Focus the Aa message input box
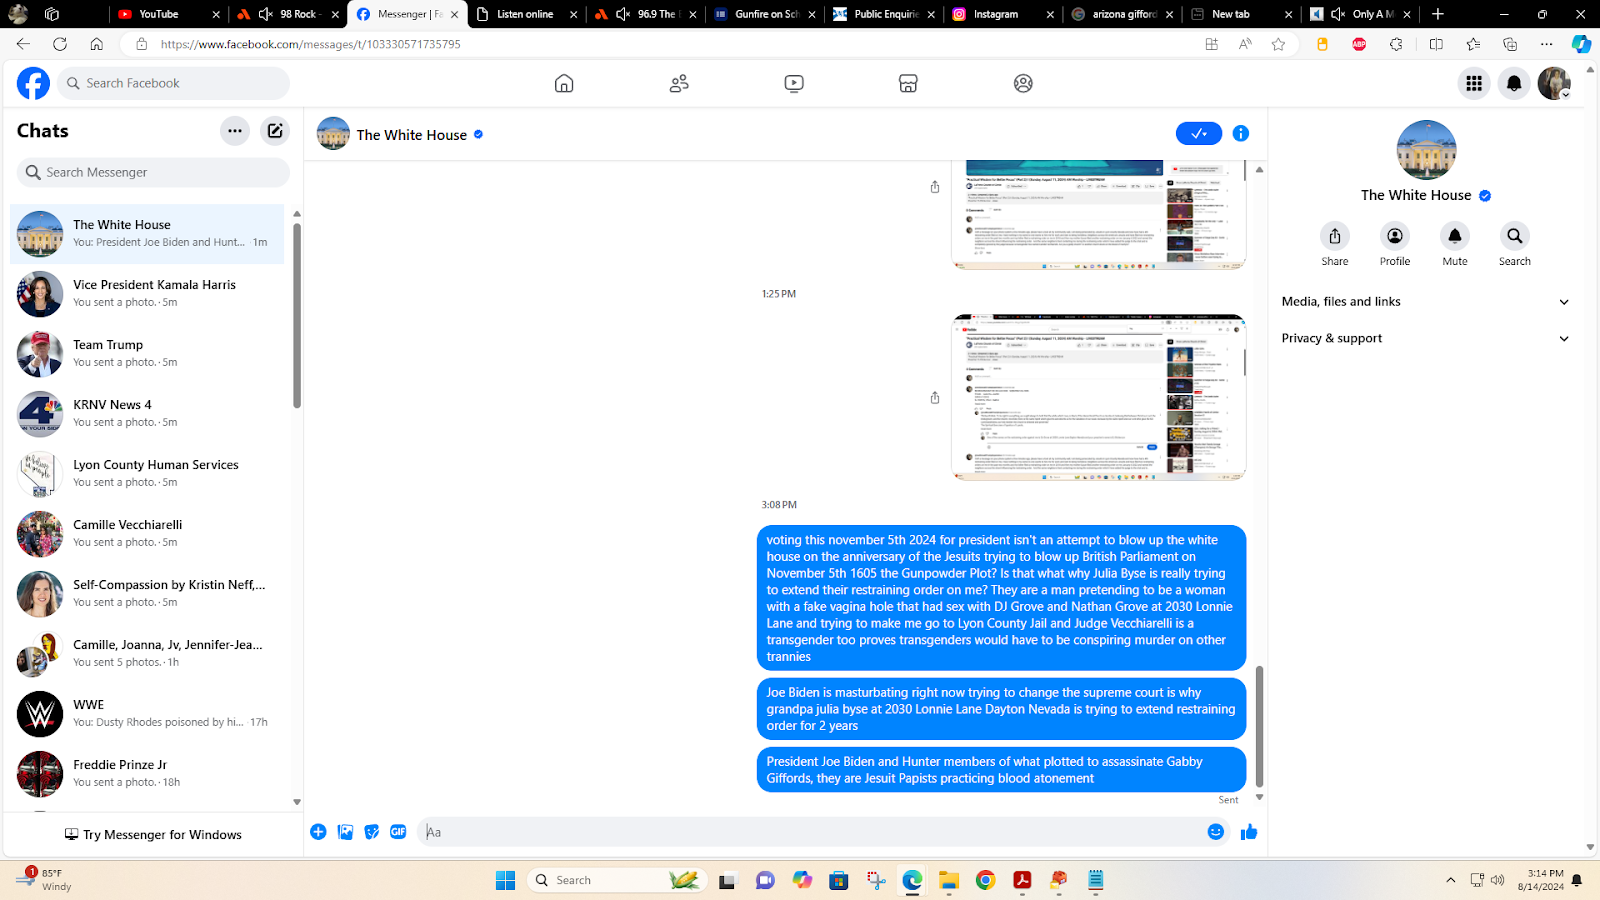1600x900 pixels. click(810, 832)
